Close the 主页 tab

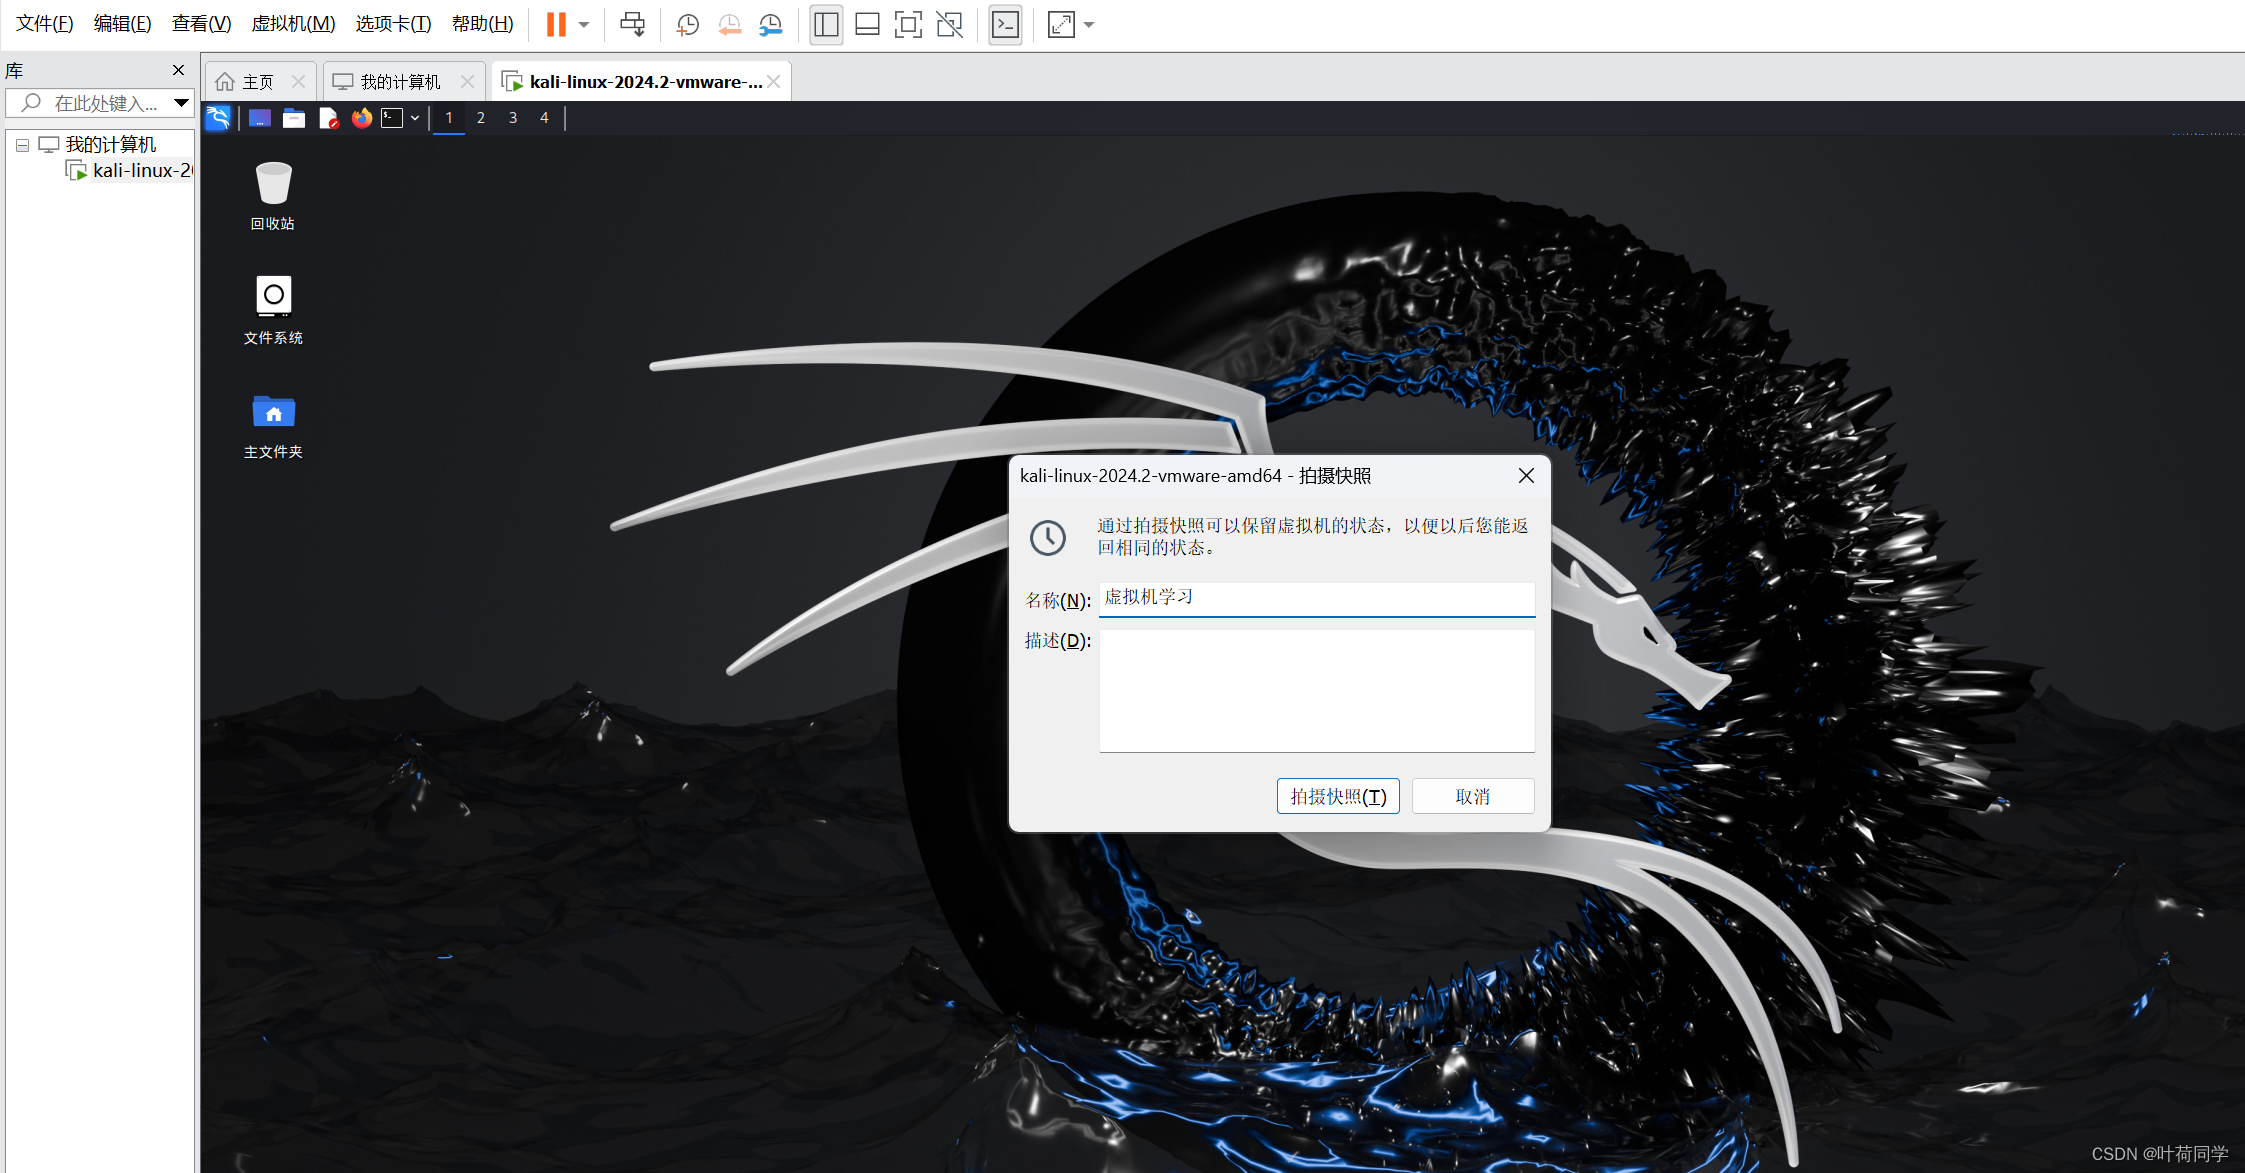(x=298, y=82)
